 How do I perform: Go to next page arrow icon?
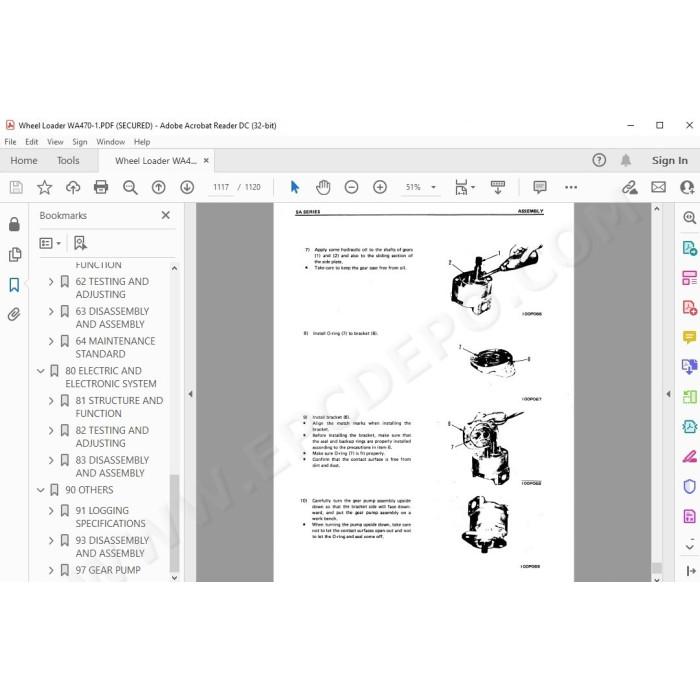pyautogui.click(x=187, y=187)
